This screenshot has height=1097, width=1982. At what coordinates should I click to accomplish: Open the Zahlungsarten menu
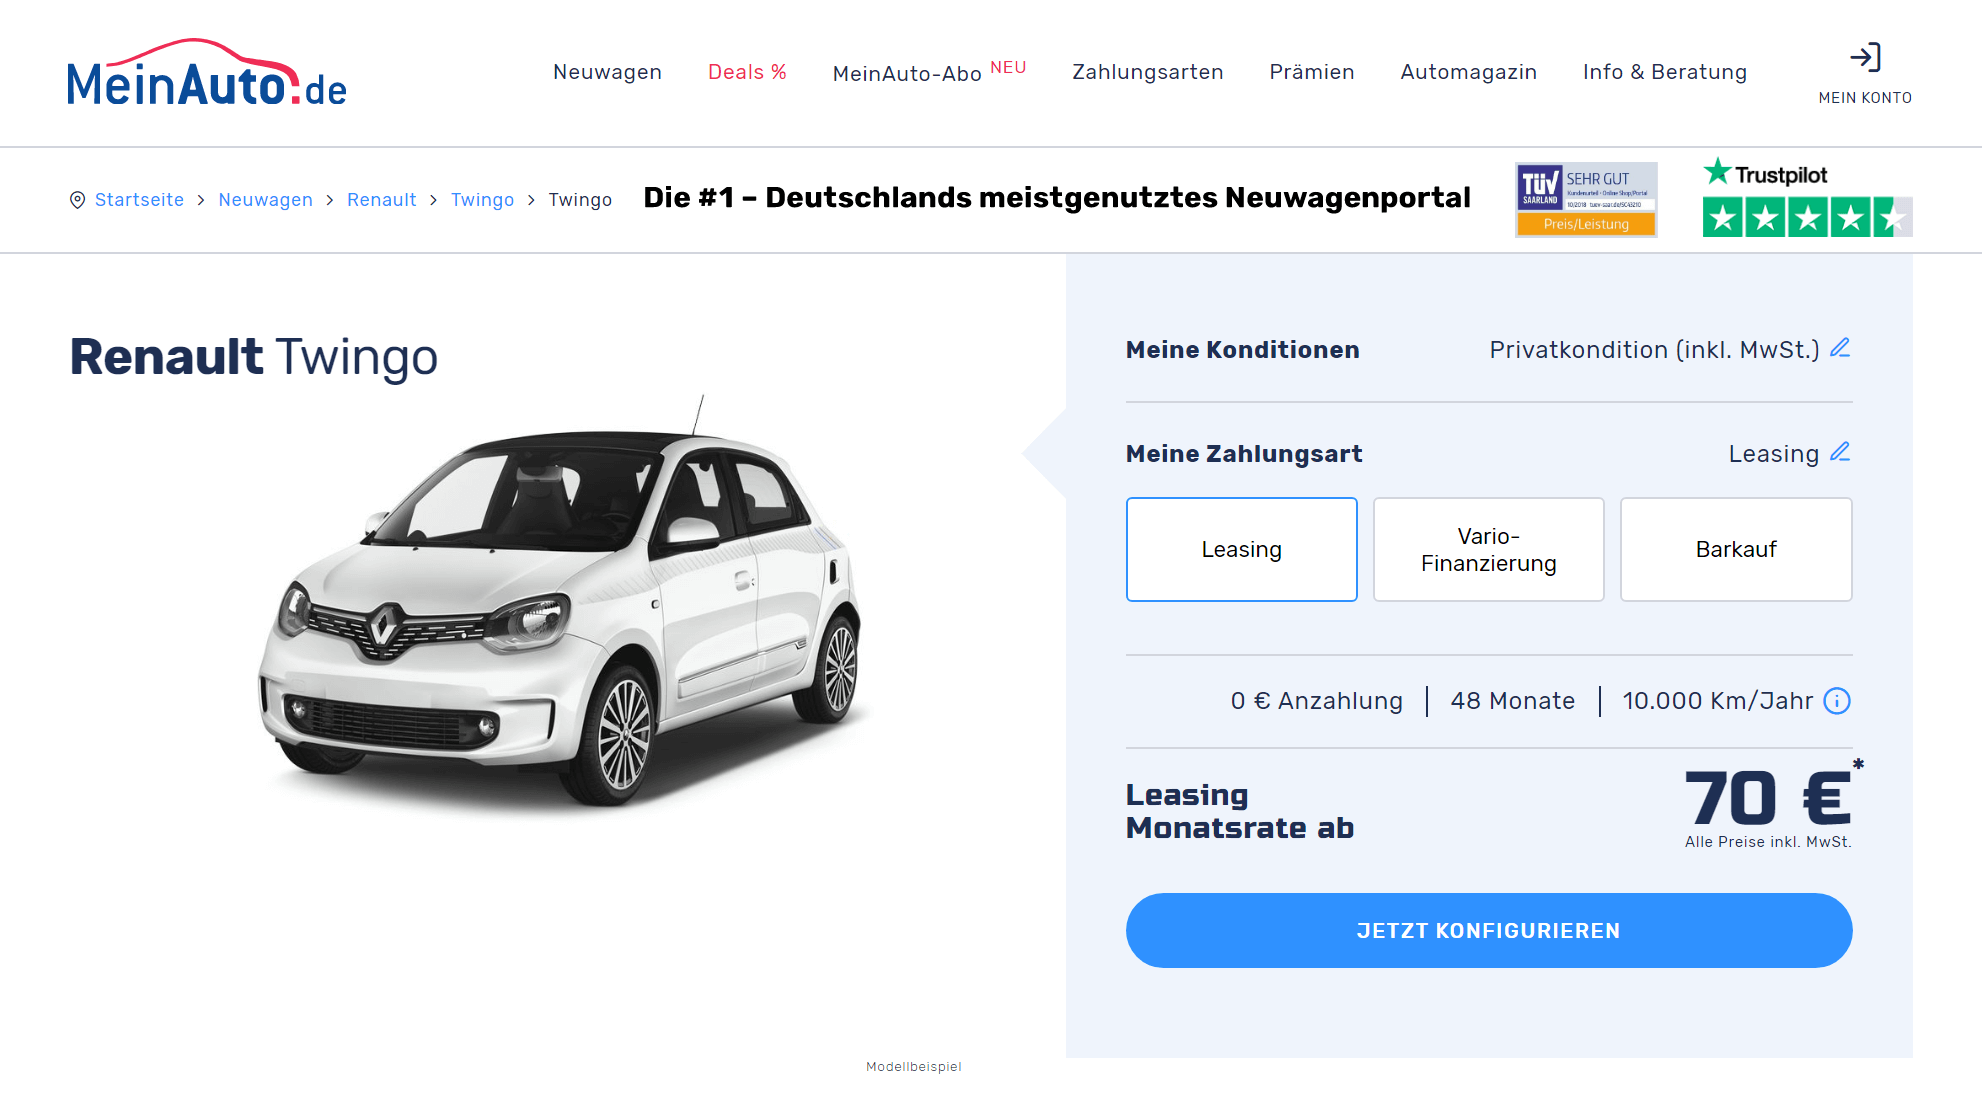[1147, 72]
